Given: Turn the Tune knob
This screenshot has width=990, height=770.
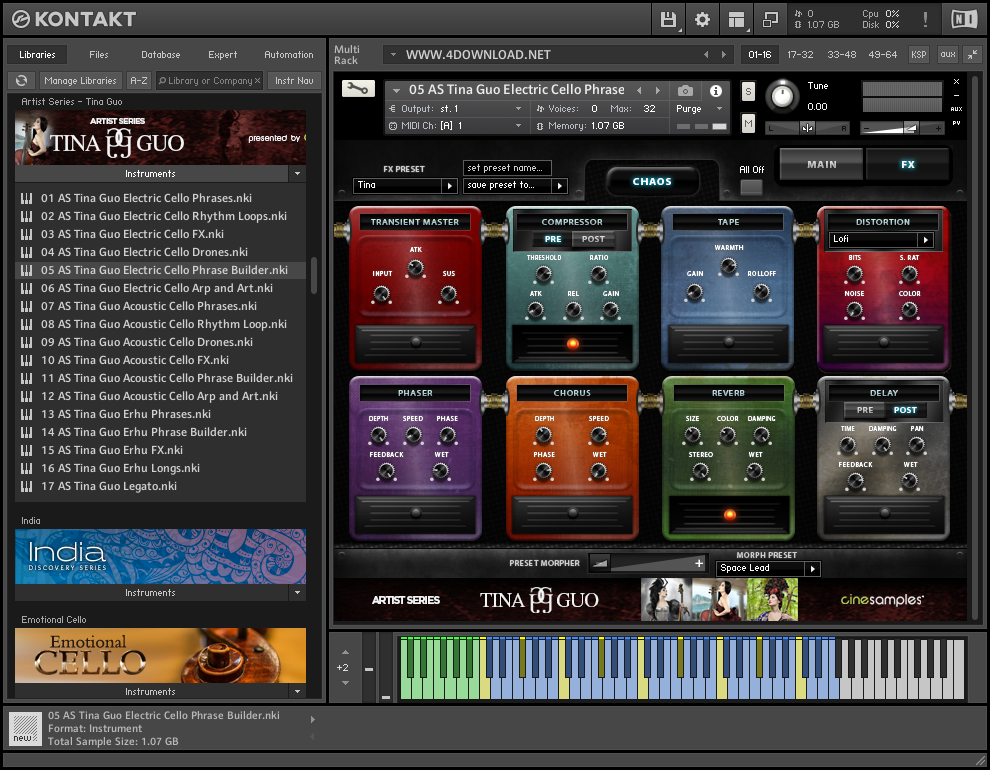Looking at the screenshot, I should pos(782,96).
